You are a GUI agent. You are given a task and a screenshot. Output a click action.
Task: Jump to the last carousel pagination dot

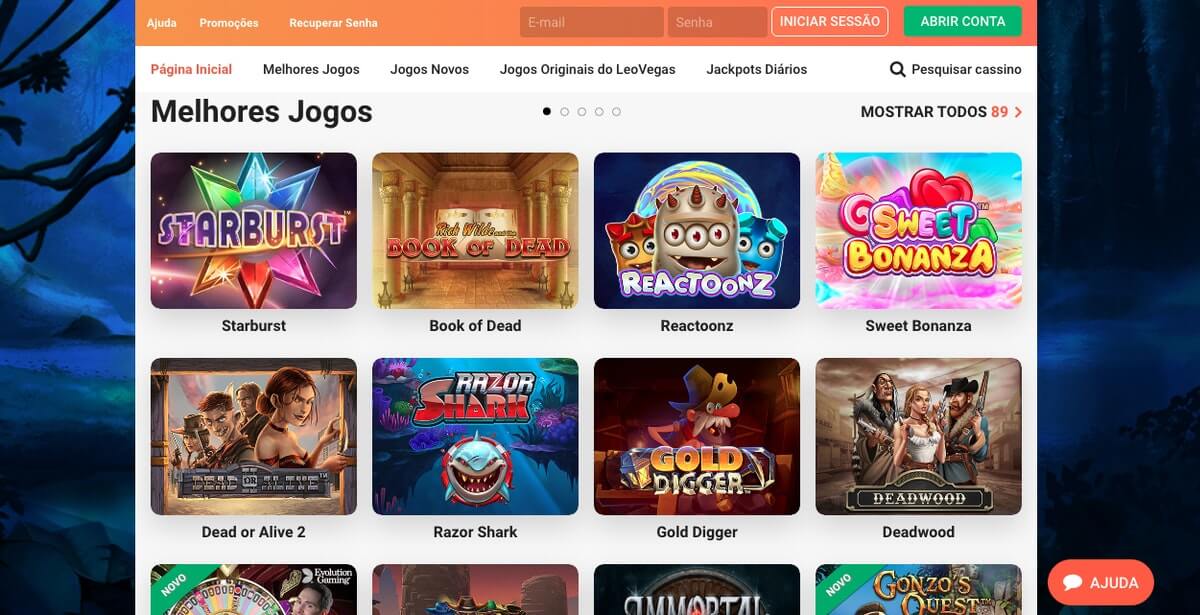(616, 112)
